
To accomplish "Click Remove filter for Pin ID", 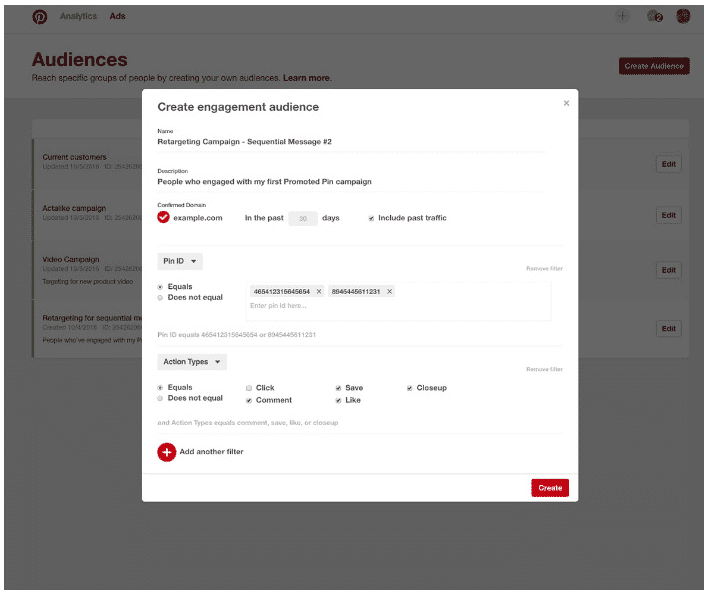I will click(x=544, y=269).
